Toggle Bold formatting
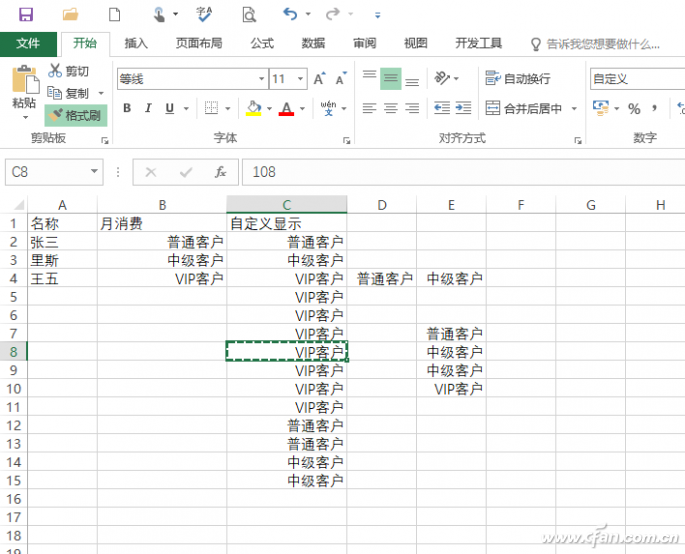 click(x=127, y=108)
